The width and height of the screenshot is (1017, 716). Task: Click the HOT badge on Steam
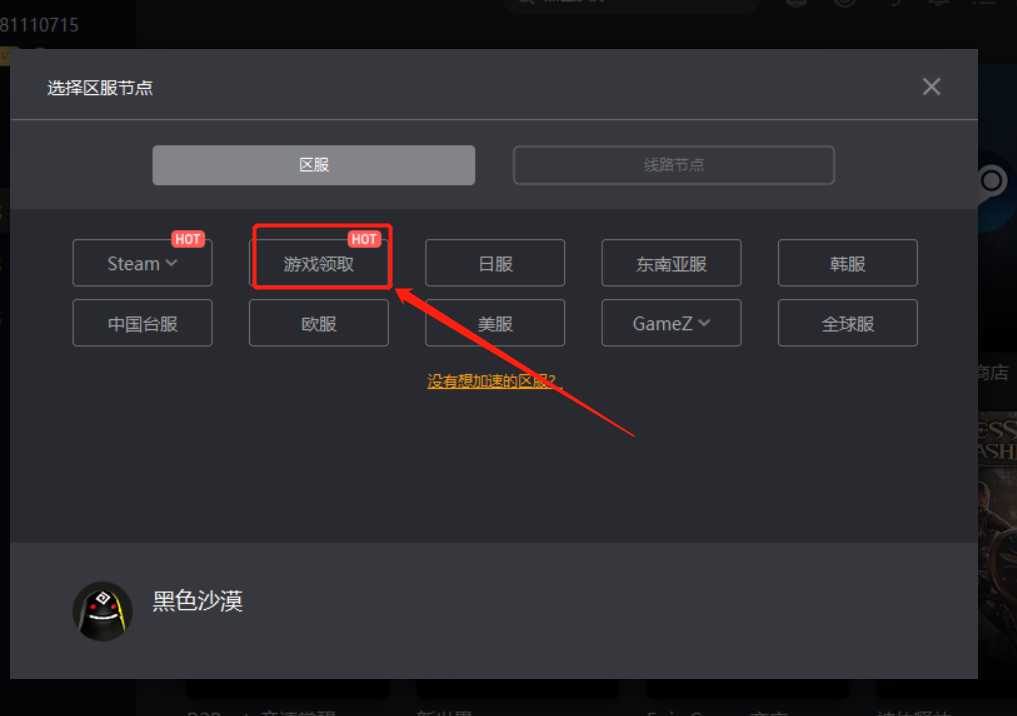188,239
